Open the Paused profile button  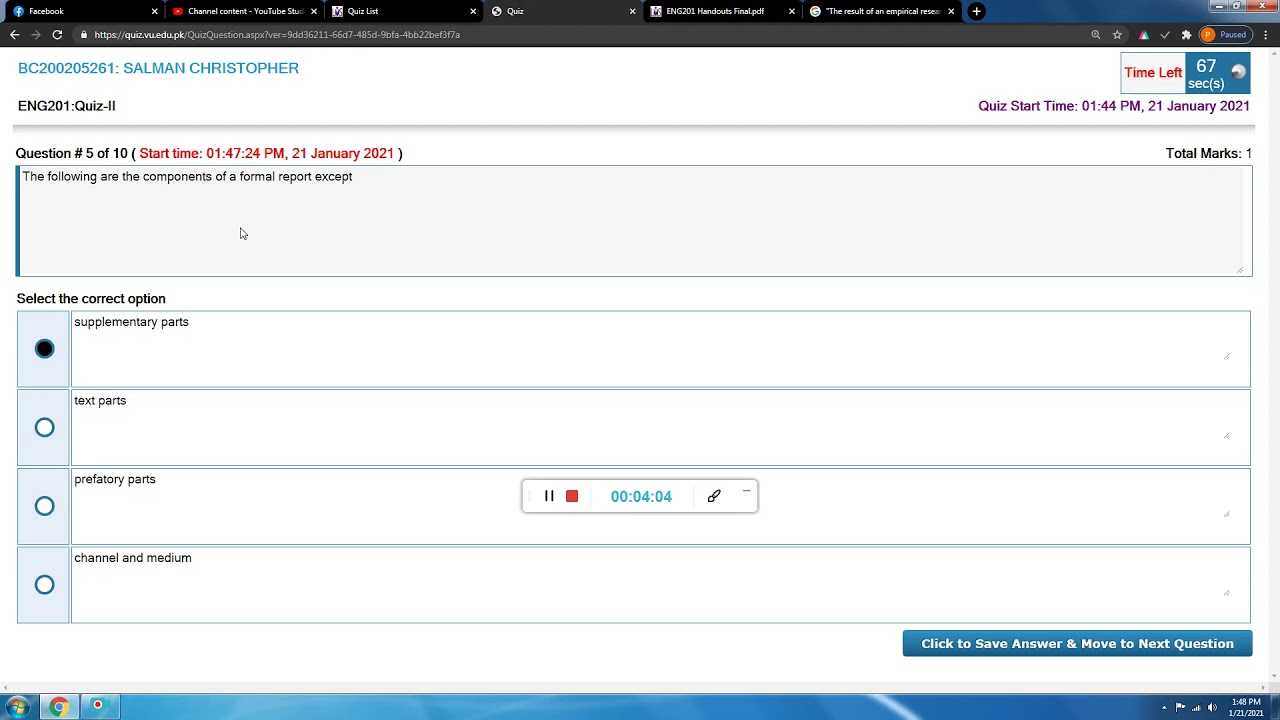coord(1225,34)
